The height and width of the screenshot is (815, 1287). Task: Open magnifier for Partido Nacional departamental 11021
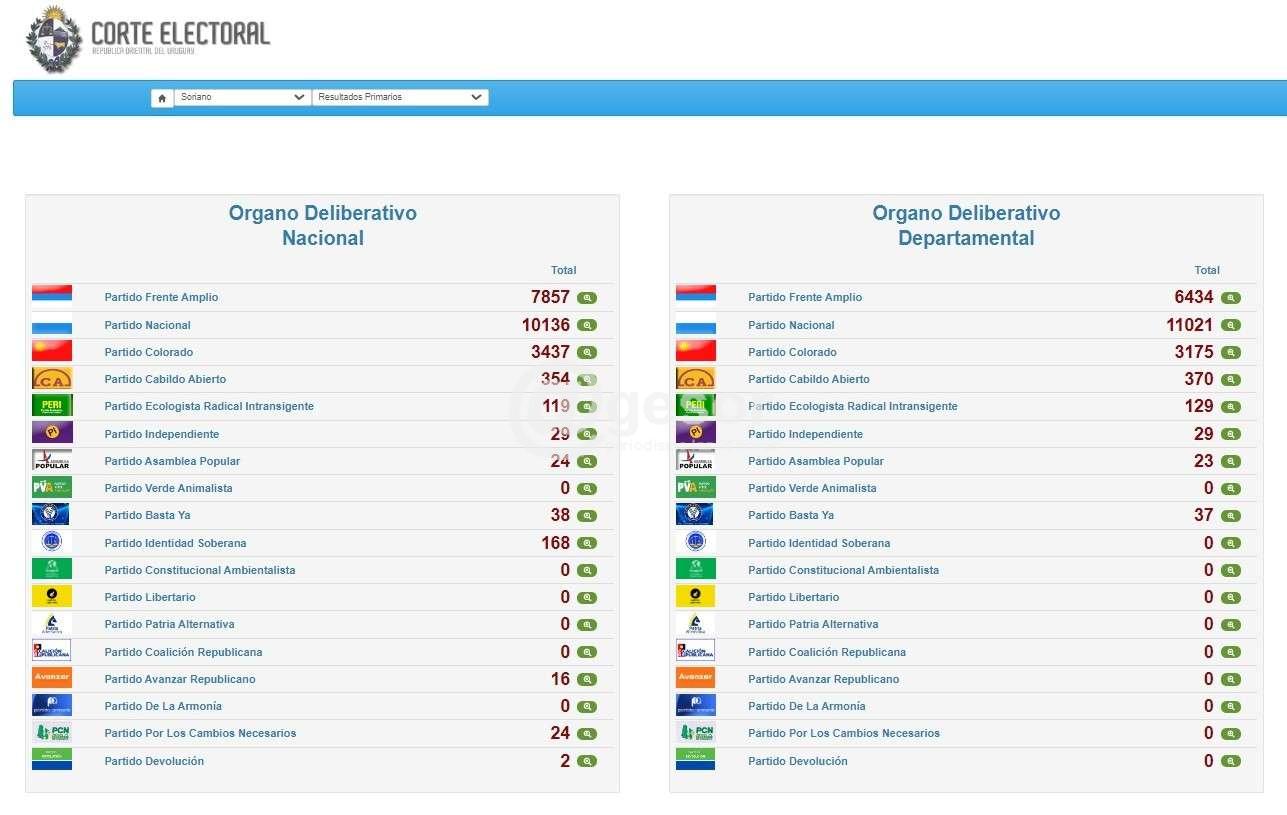[x=1230, y=326]
